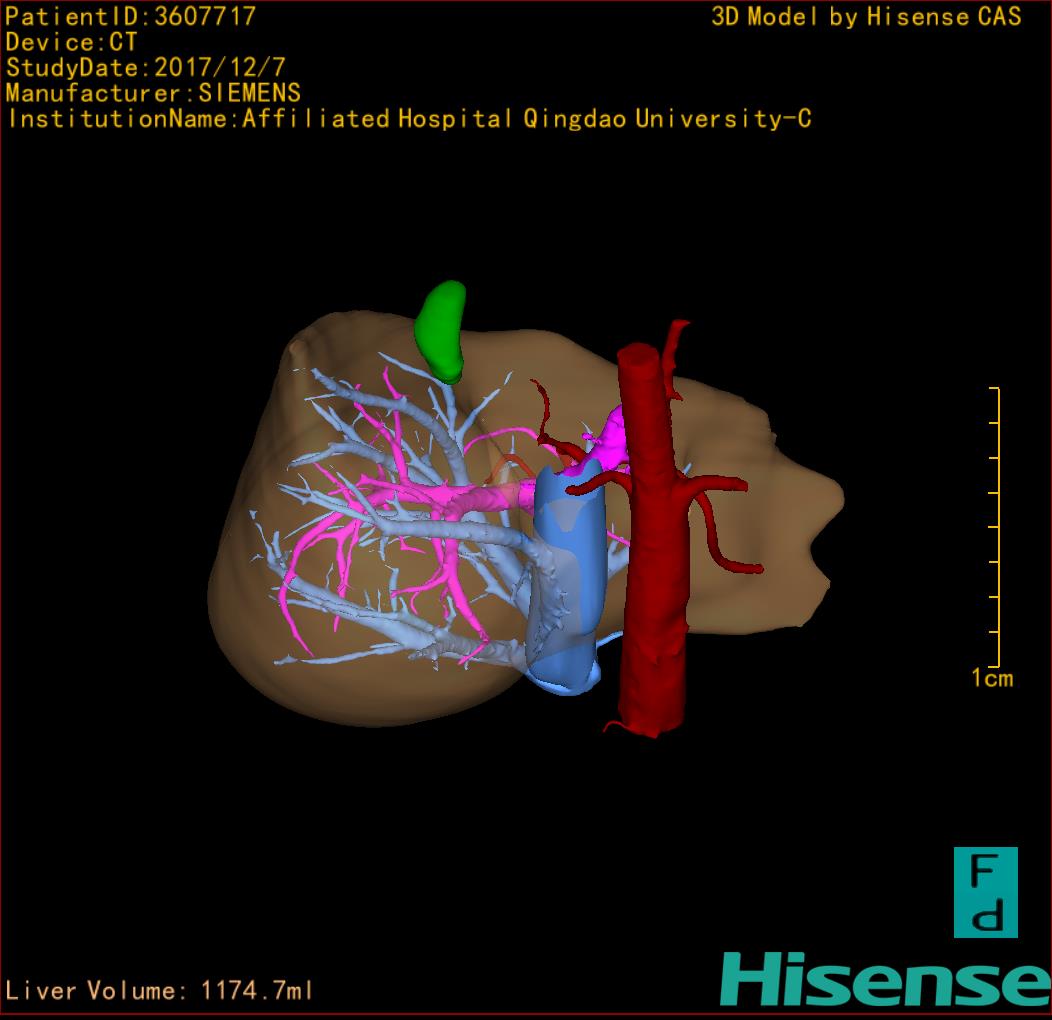Click the Fd orientation cube

(x=986, y=892)
